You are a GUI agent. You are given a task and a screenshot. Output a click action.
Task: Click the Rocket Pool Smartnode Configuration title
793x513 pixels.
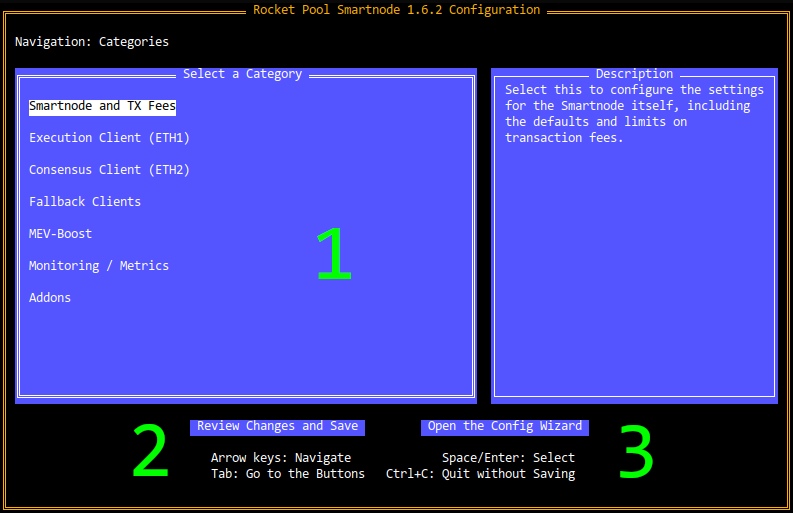point(396,10)
